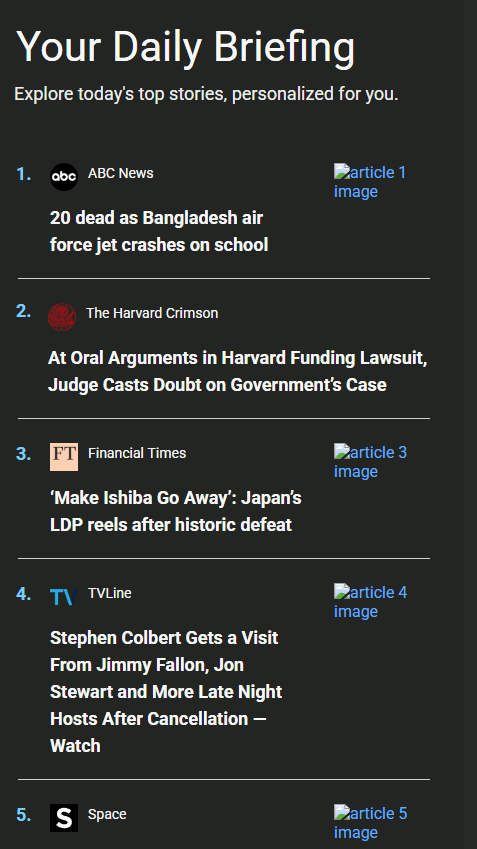Image resolution: width=477 pixels, height=849 pixels.
Task: Click the Space logo icon
Action: (x=64, y=818)
